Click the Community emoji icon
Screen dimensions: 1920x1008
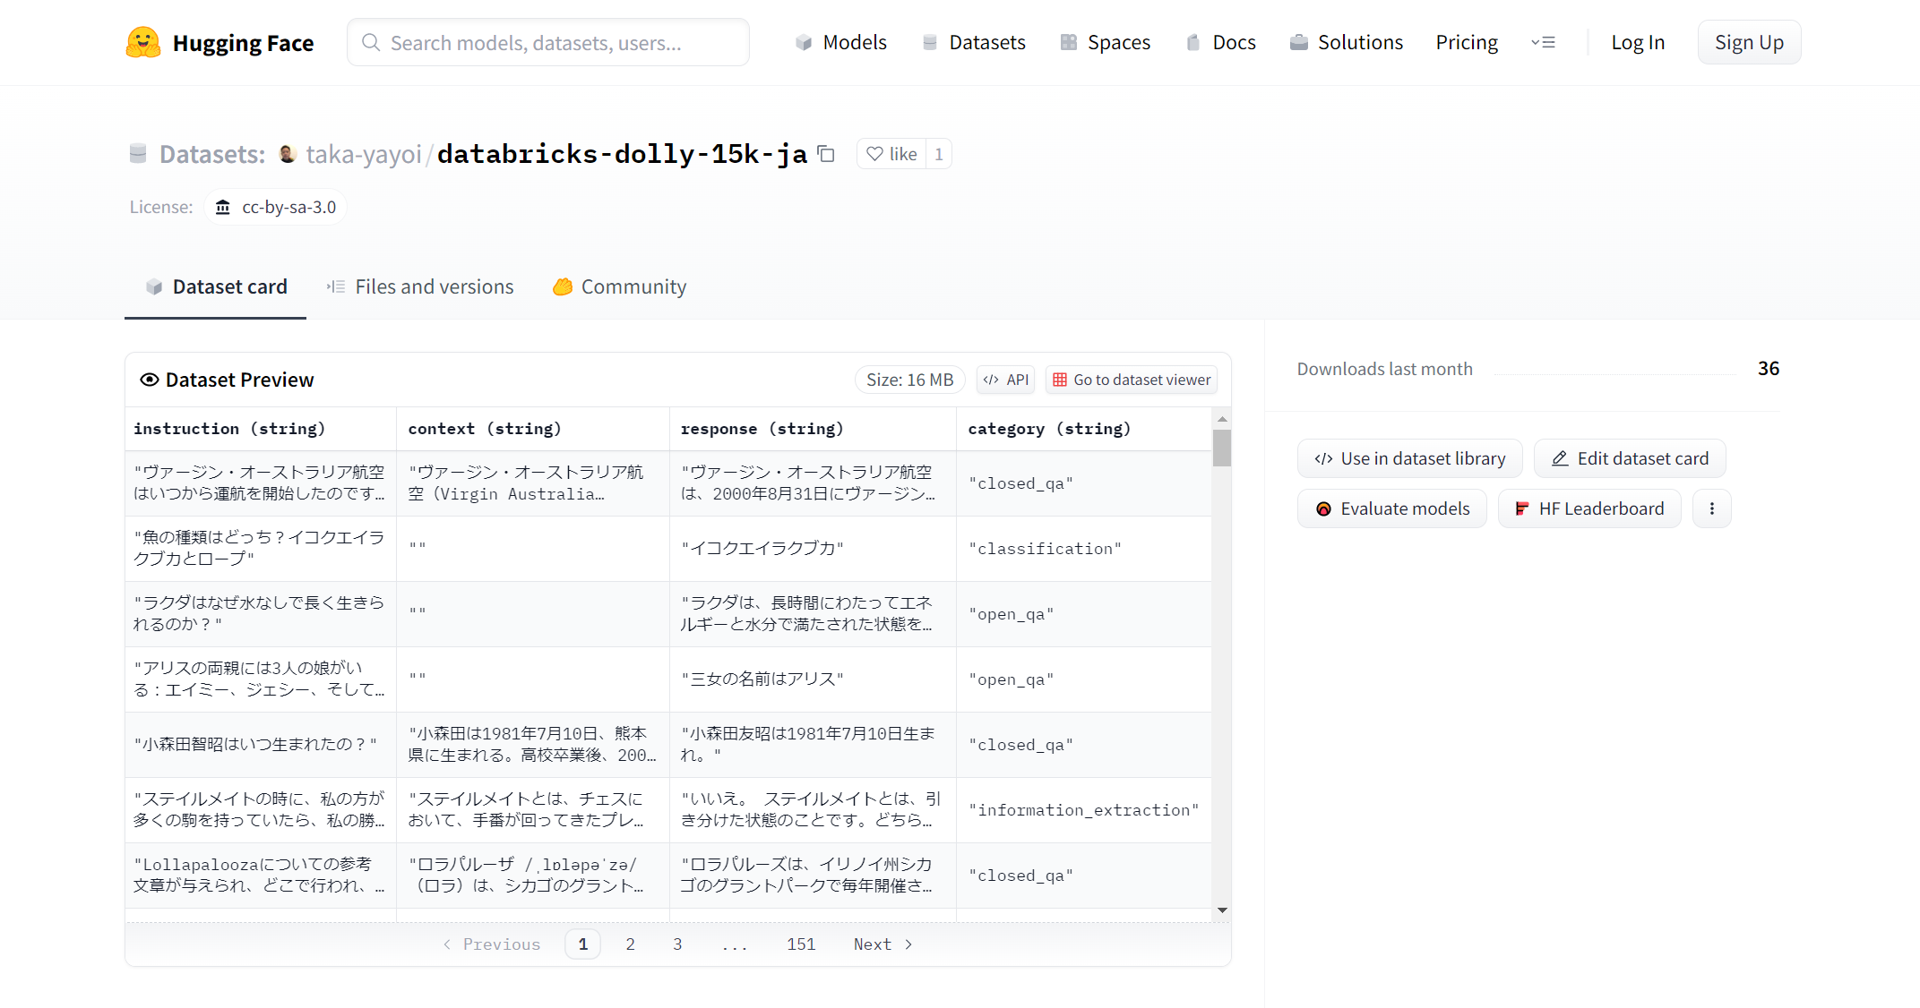tap(563, 287)
